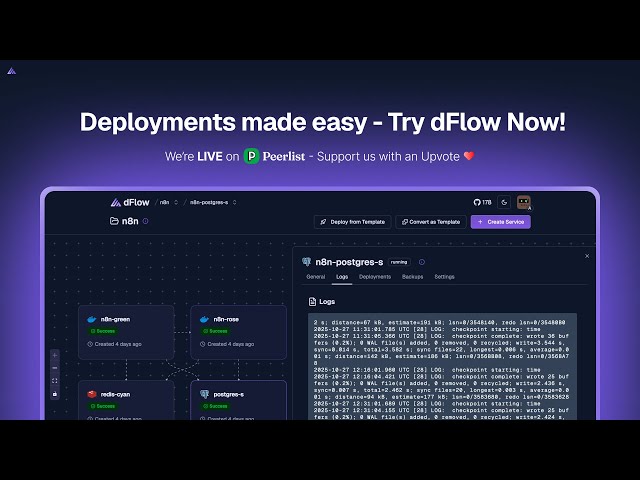Select the redis-cyan service node

(x=126, y=400)
